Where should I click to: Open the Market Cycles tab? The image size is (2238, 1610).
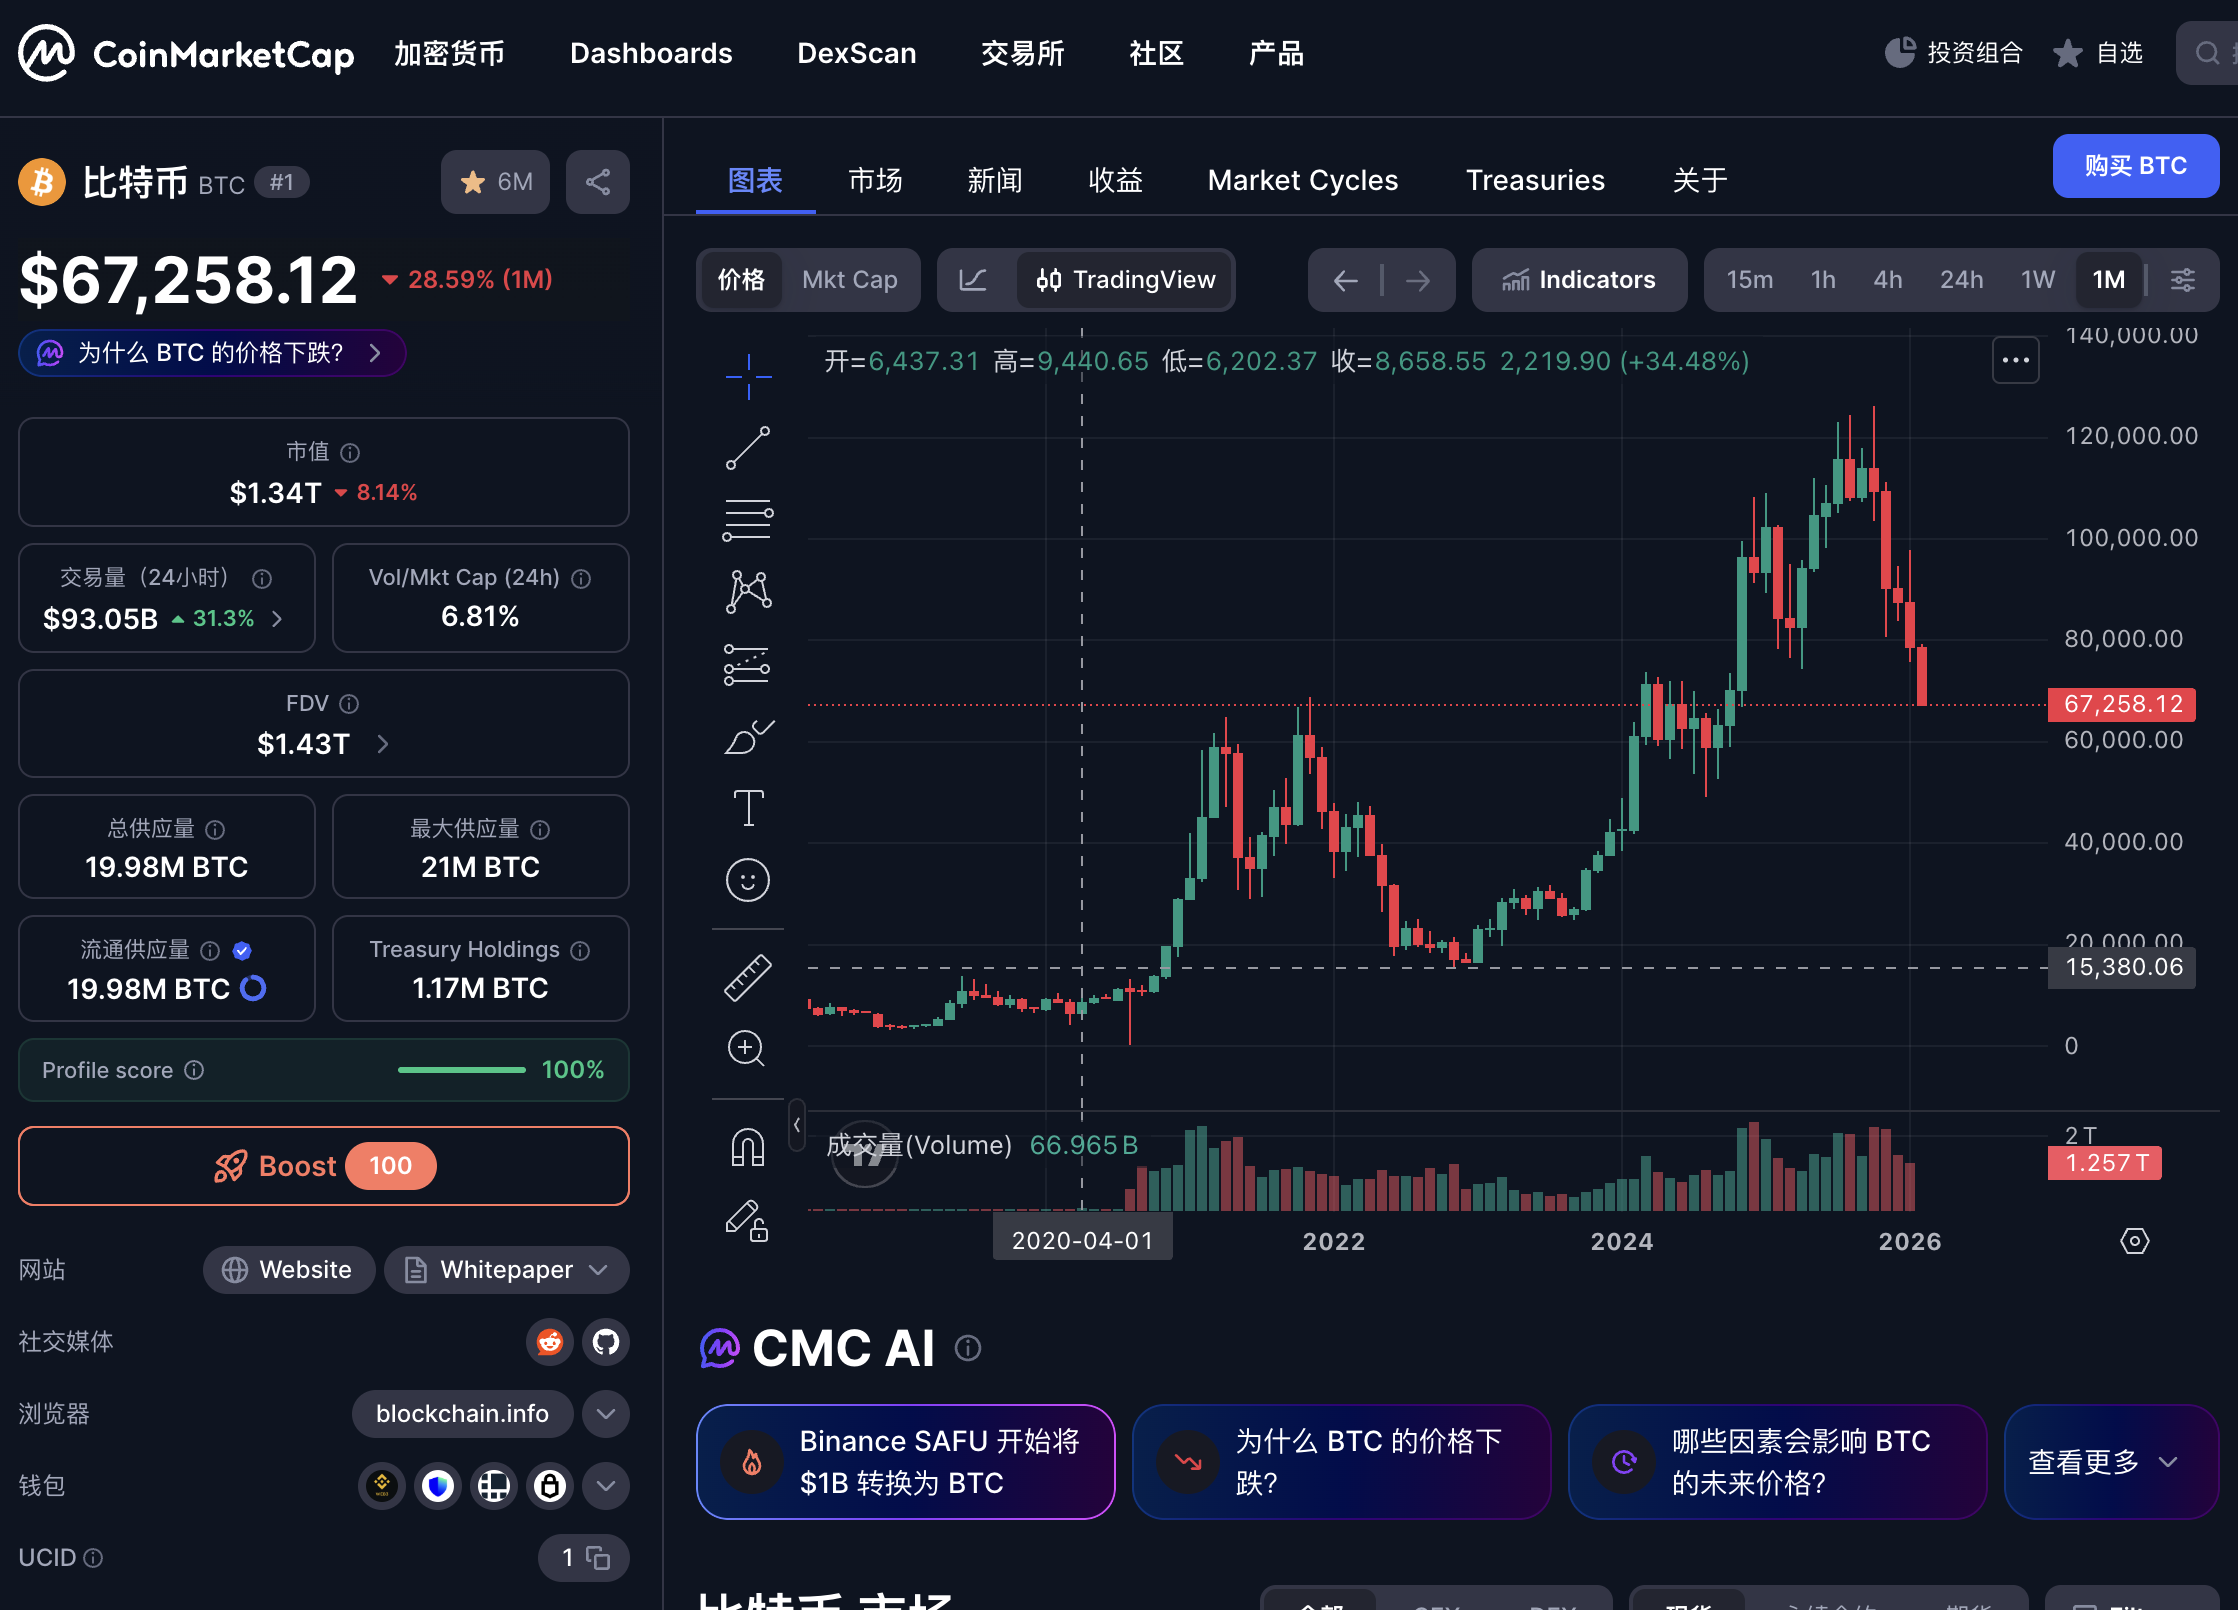coord(1302,180)
